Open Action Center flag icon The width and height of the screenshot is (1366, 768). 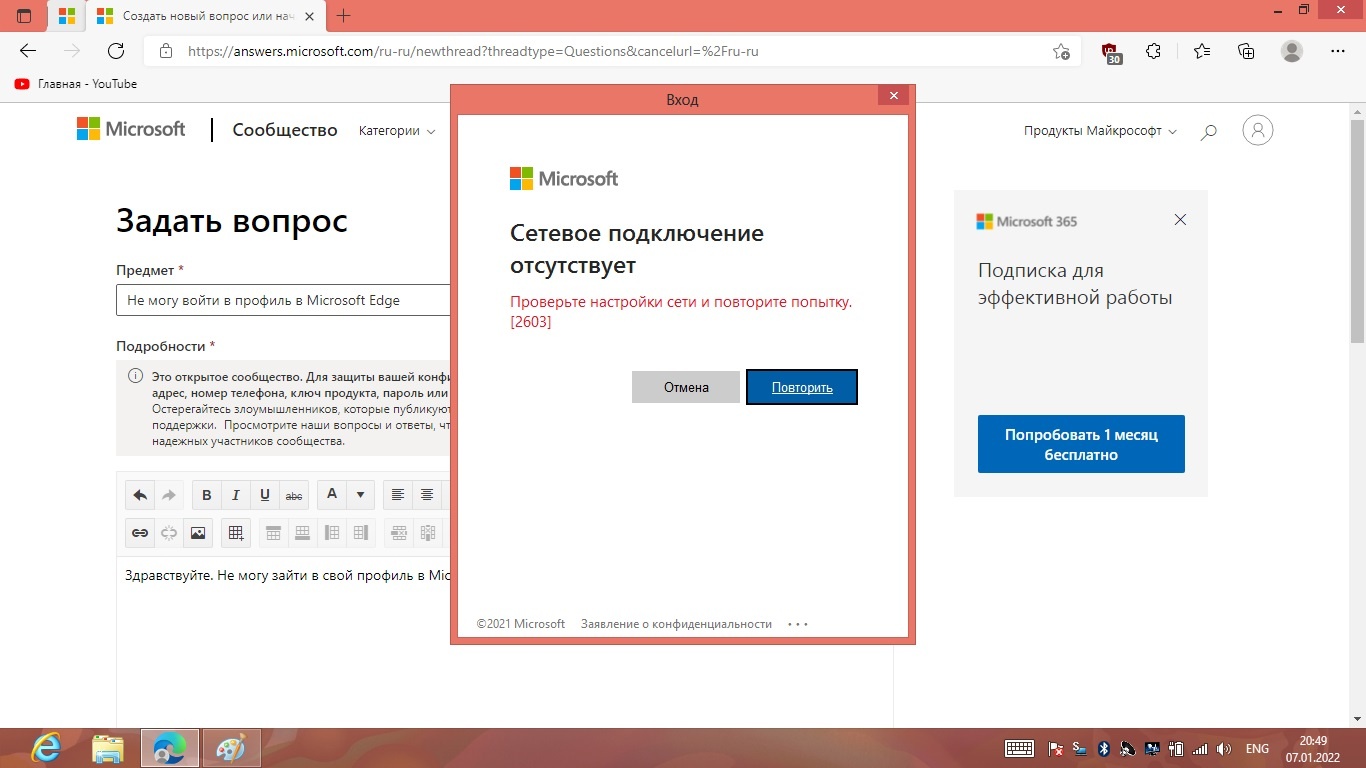coord(1055,748)
